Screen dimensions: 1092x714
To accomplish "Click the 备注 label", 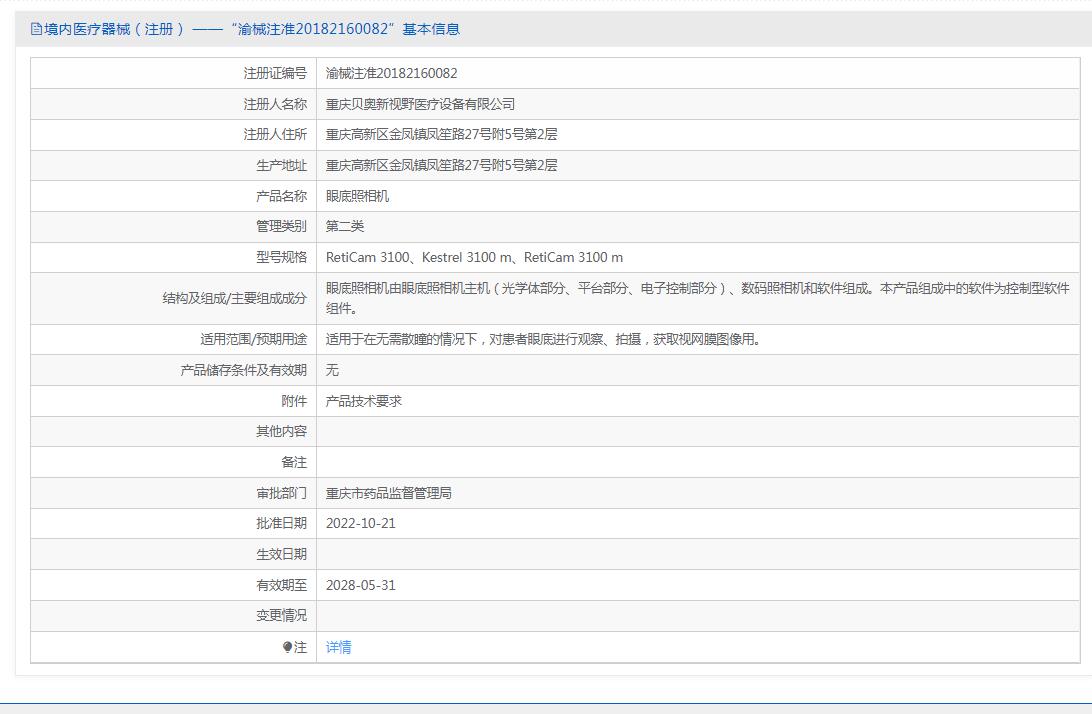I will point(294,463).
